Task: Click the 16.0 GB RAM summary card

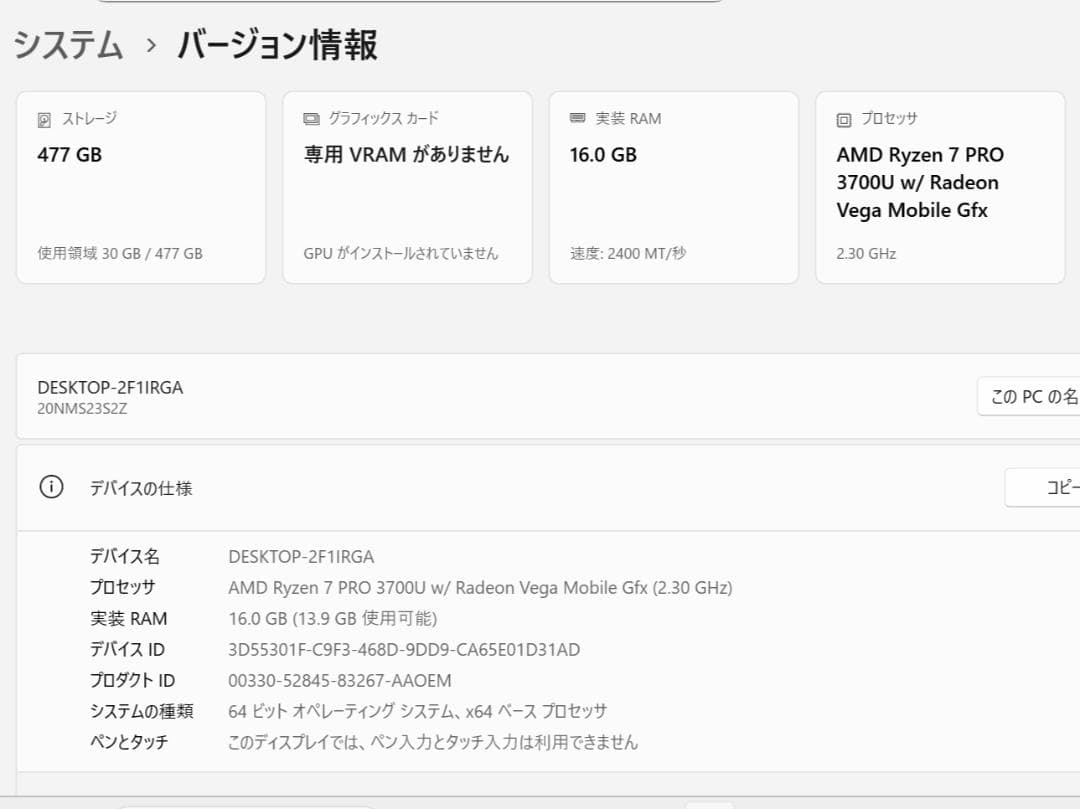Action: pyautogui.click(x=674, y=186)
